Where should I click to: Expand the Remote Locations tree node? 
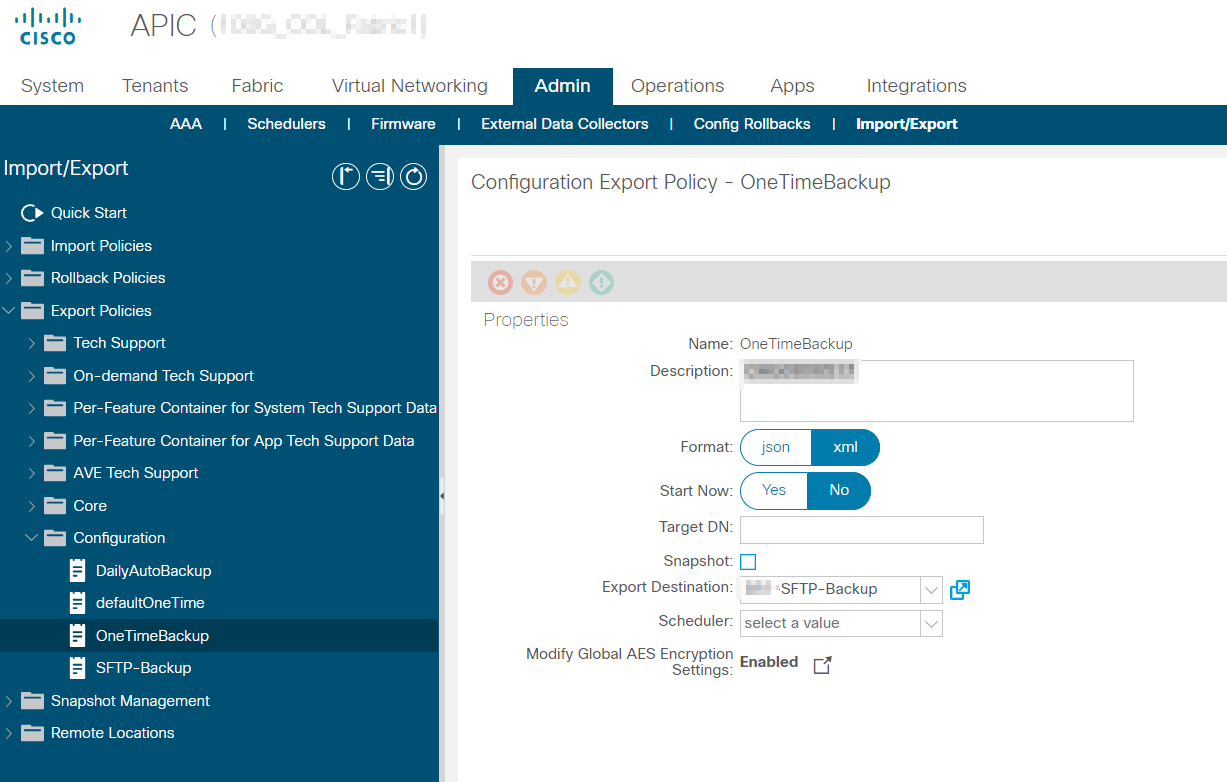click(9, 733)
